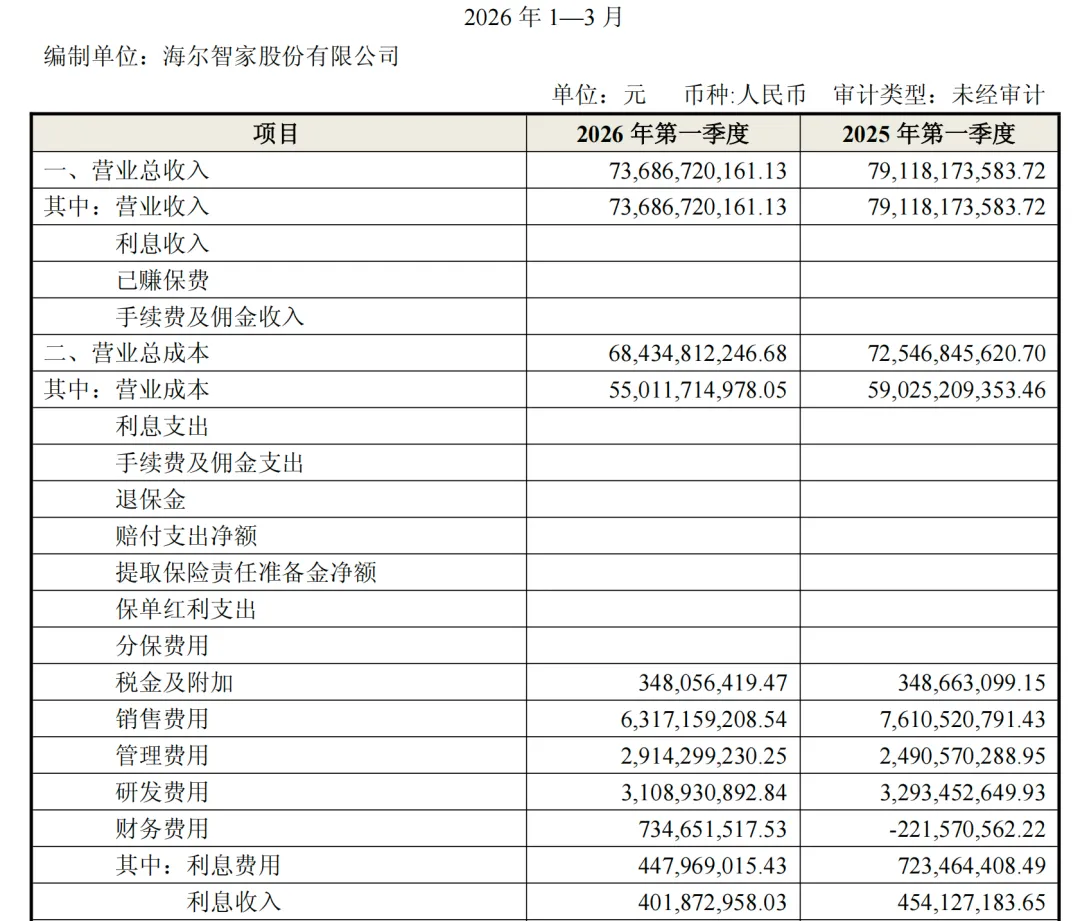Click the 2026 年 1—3 月 period heading
Viewport: 1080px width, 921px height.
coord(543,17)
